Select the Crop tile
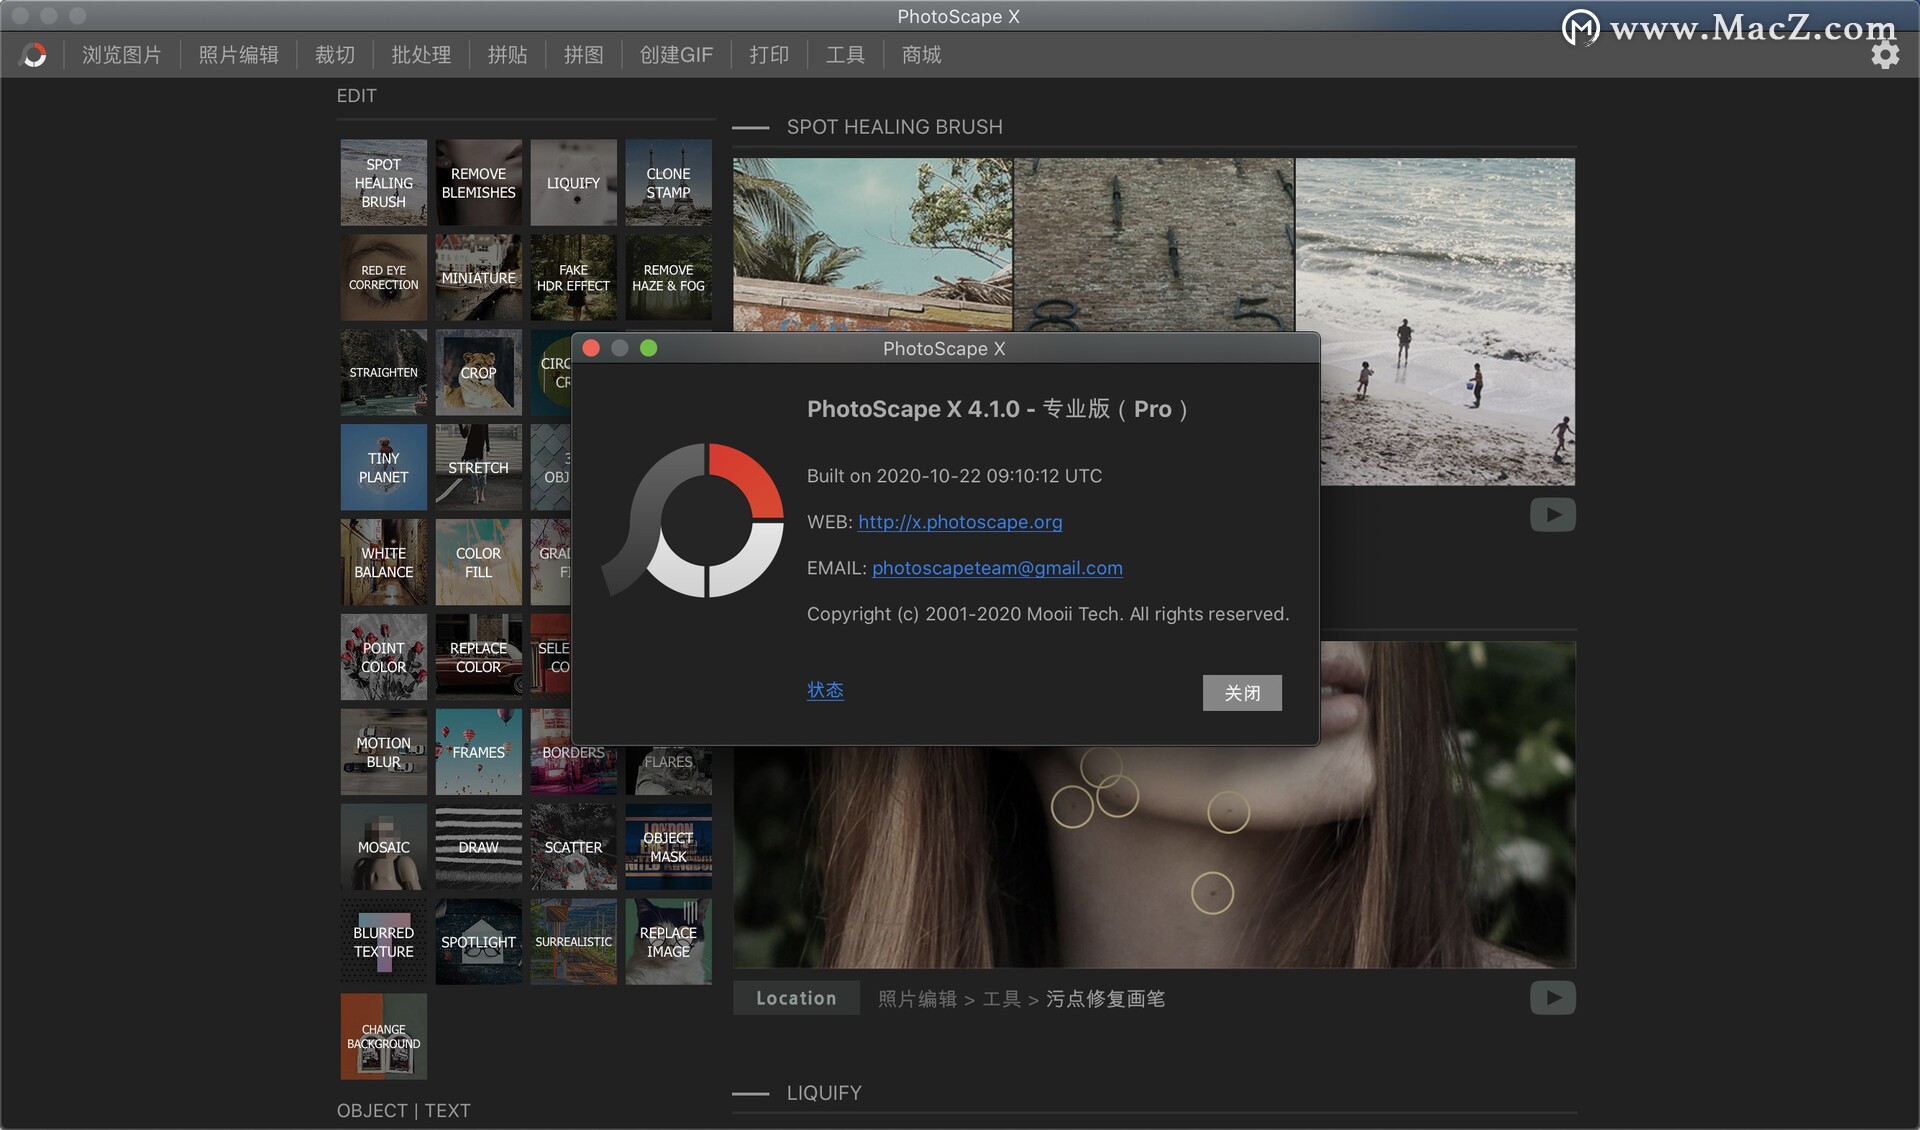Screen dimensions: 1920x1130 [478, 372]
